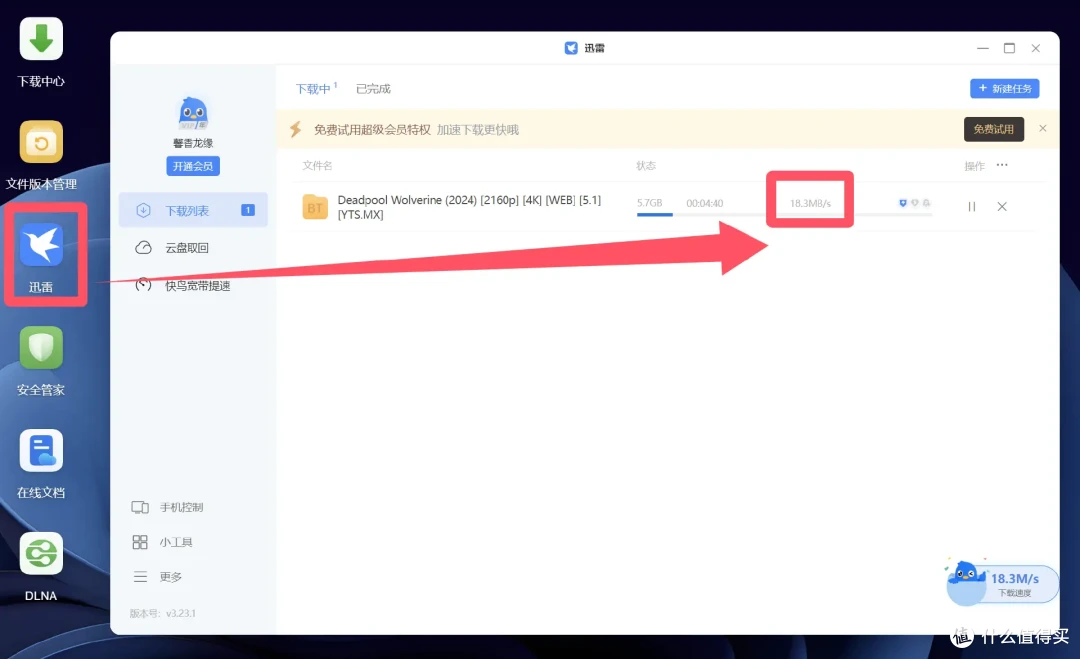
Task: Click the 5.7GB file size text
Action: (650, 203)
